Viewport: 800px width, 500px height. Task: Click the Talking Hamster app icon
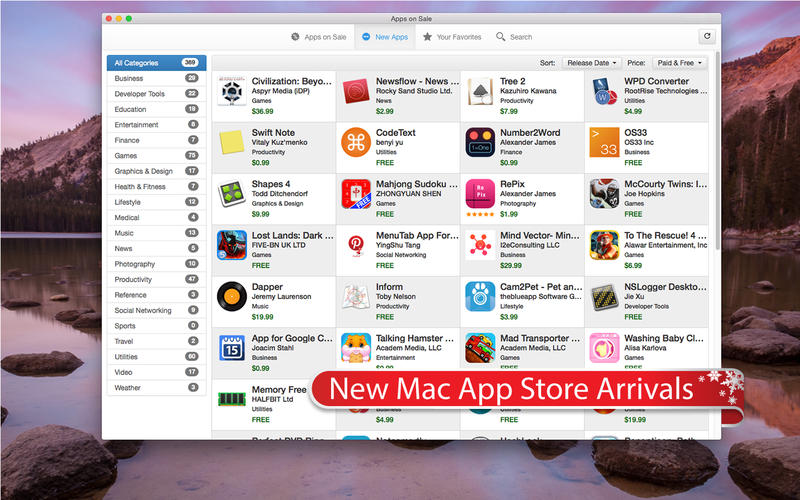(x=356, y=349)
